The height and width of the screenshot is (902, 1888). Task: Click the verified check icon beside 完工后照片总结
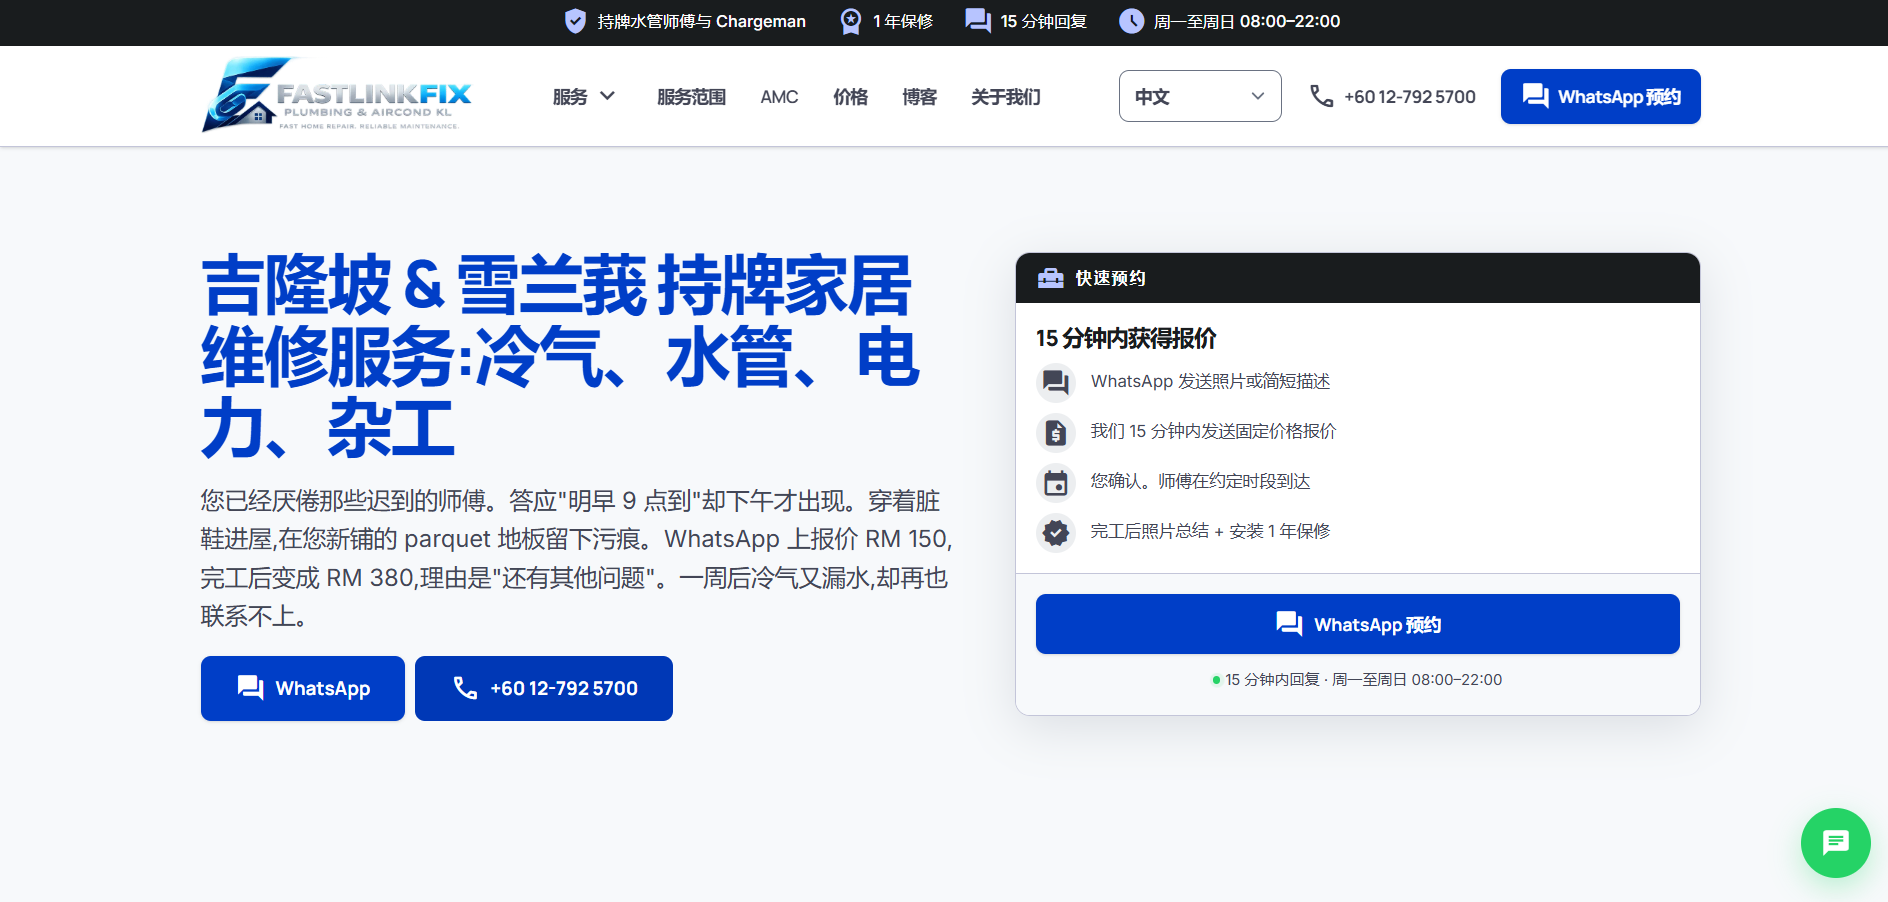[x=1055, y=532]
